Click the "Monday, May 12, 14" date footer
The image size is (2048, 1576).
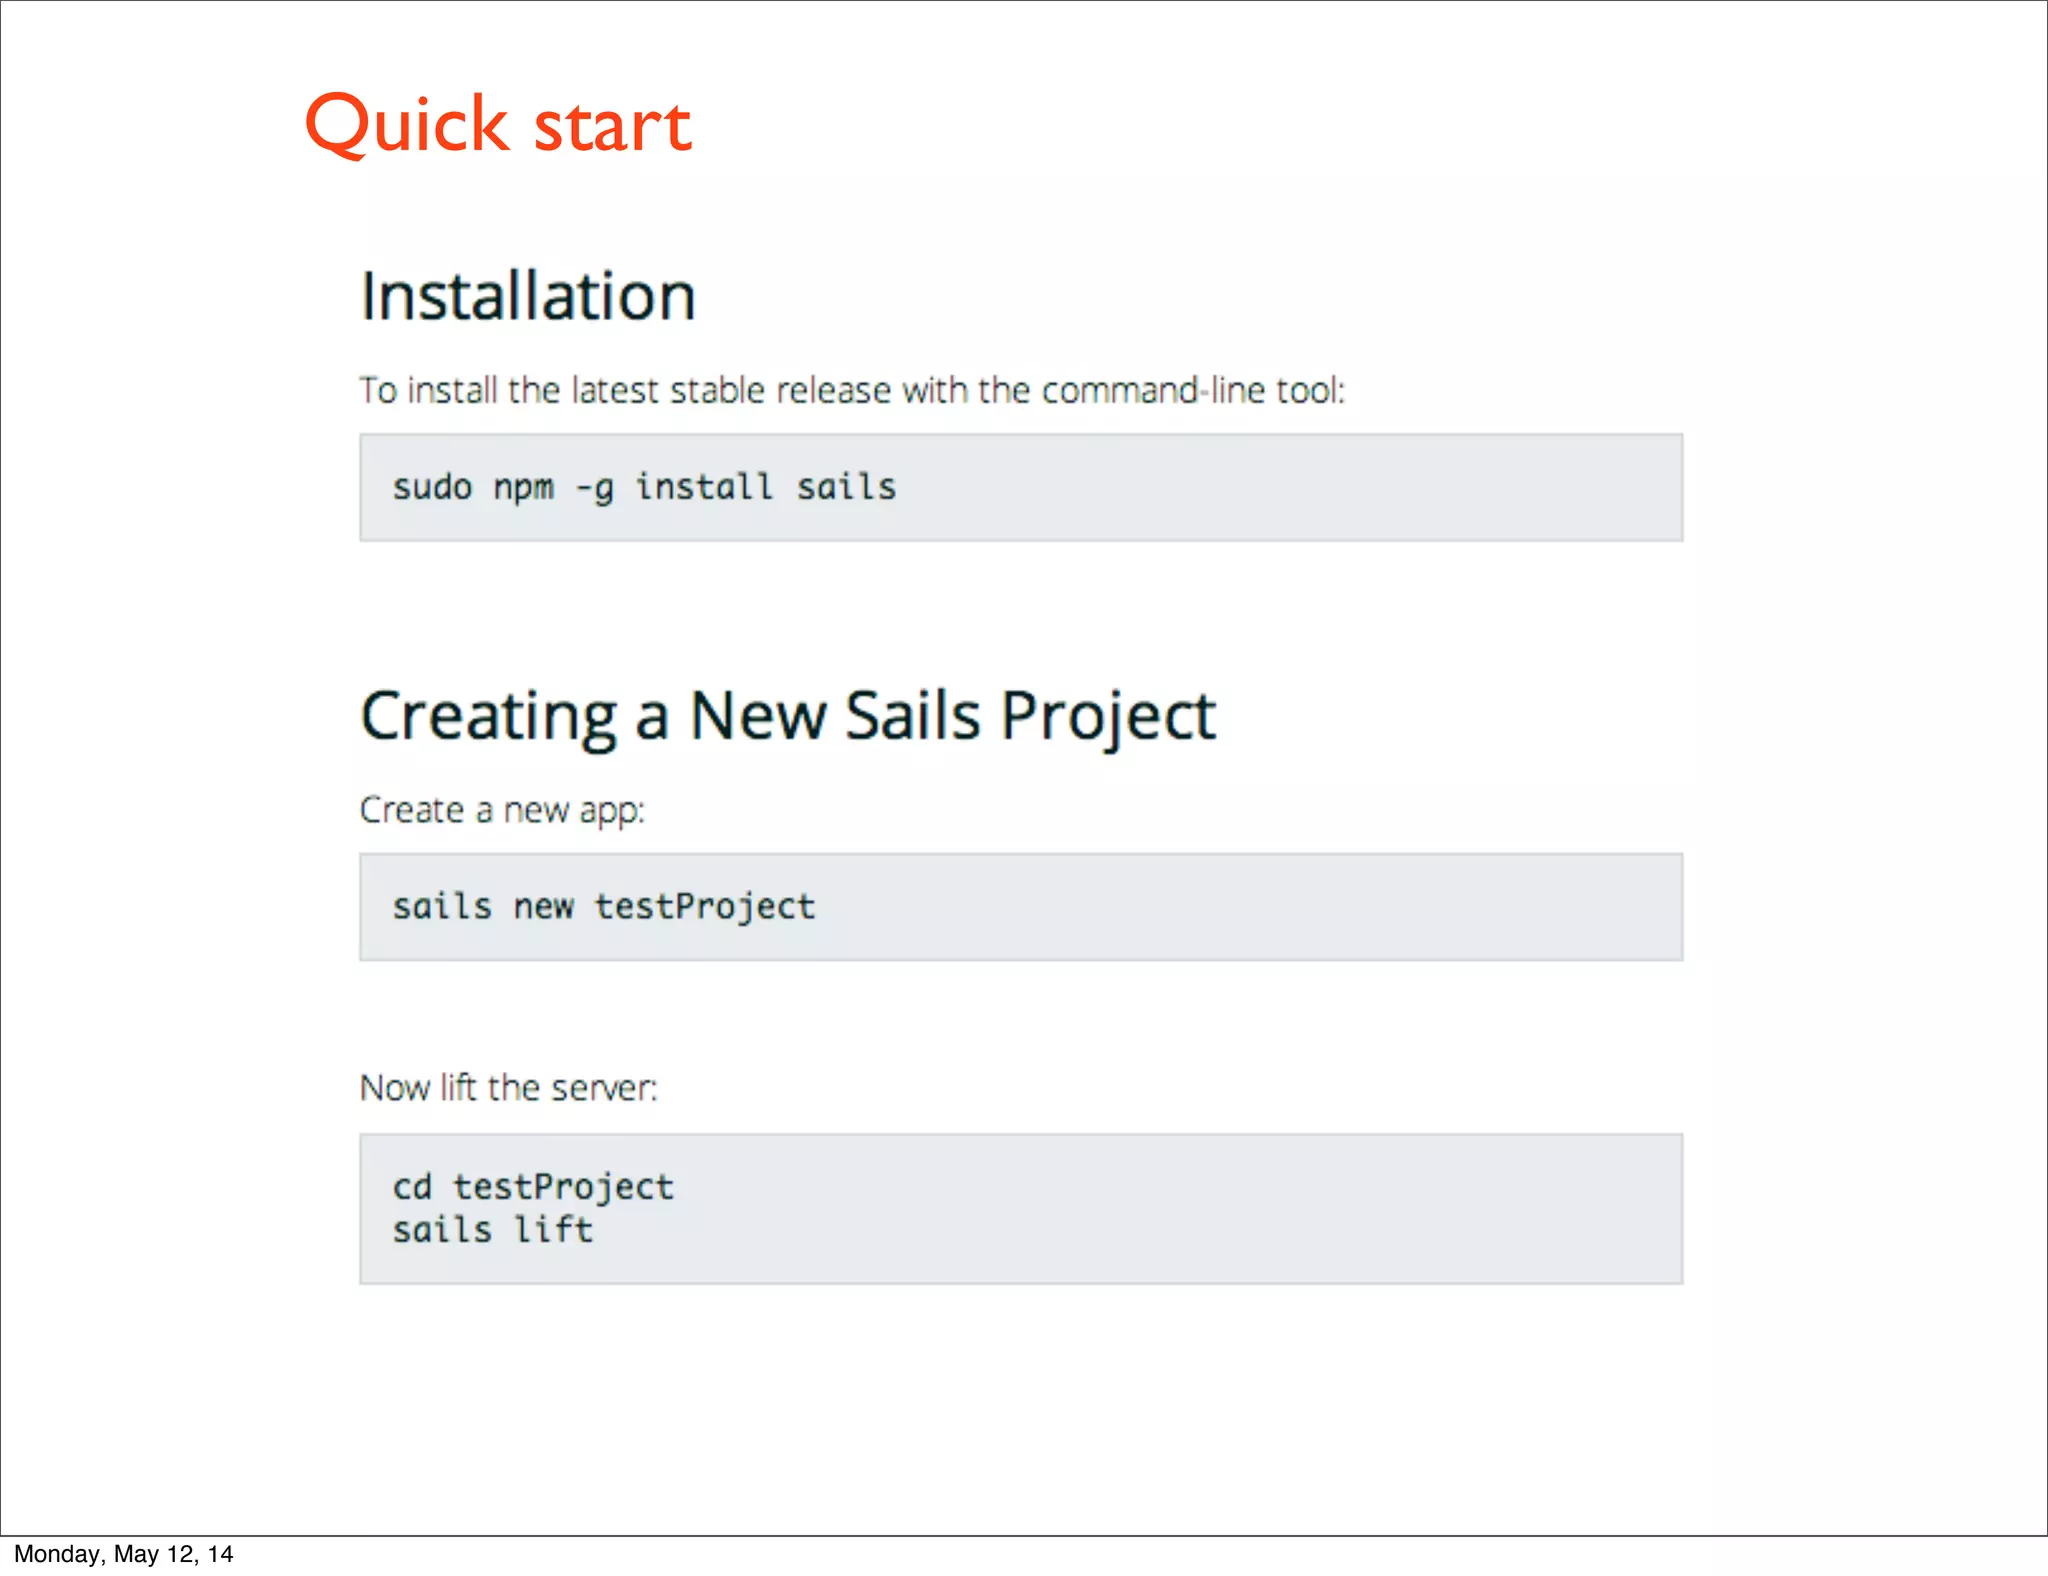pyautogui.click(x=123, y=1554)
